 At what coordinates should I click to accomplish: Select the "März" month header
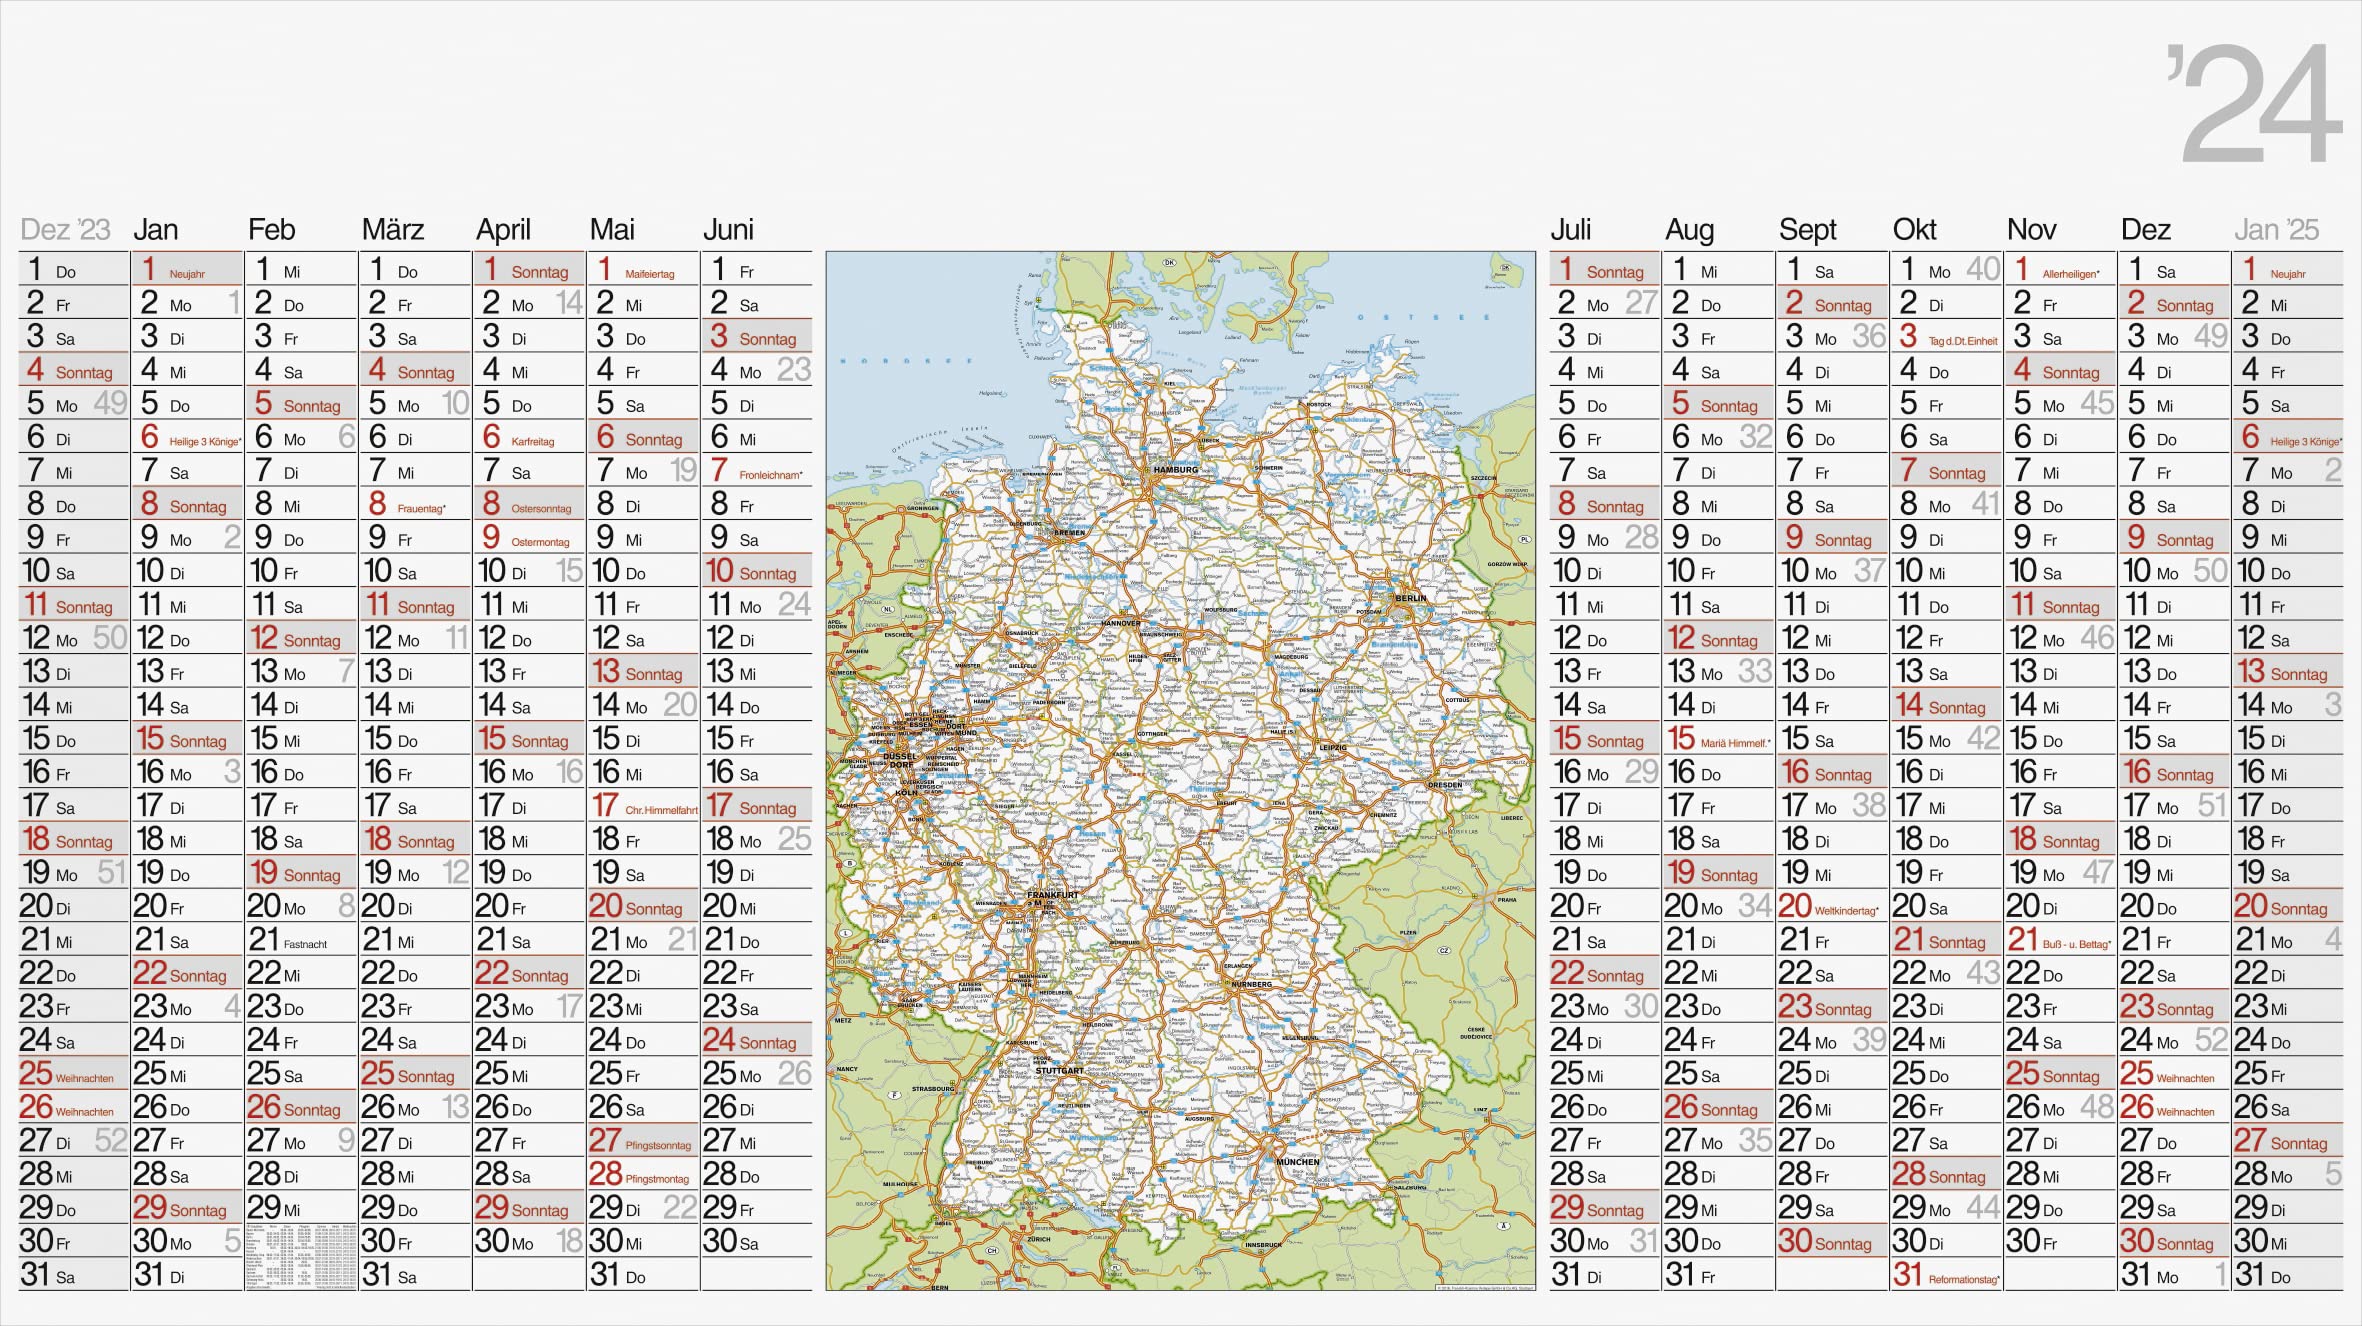pos(393,230)
